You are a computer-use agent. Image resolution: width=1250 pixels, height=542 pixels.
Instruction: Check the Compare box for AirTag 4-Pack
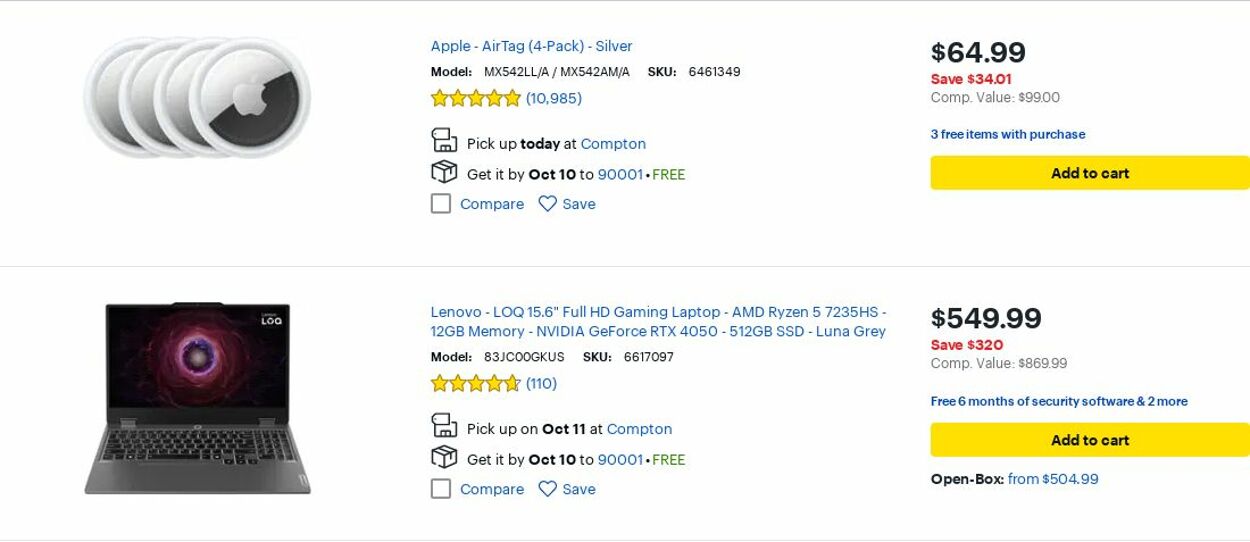coord(441,204)
